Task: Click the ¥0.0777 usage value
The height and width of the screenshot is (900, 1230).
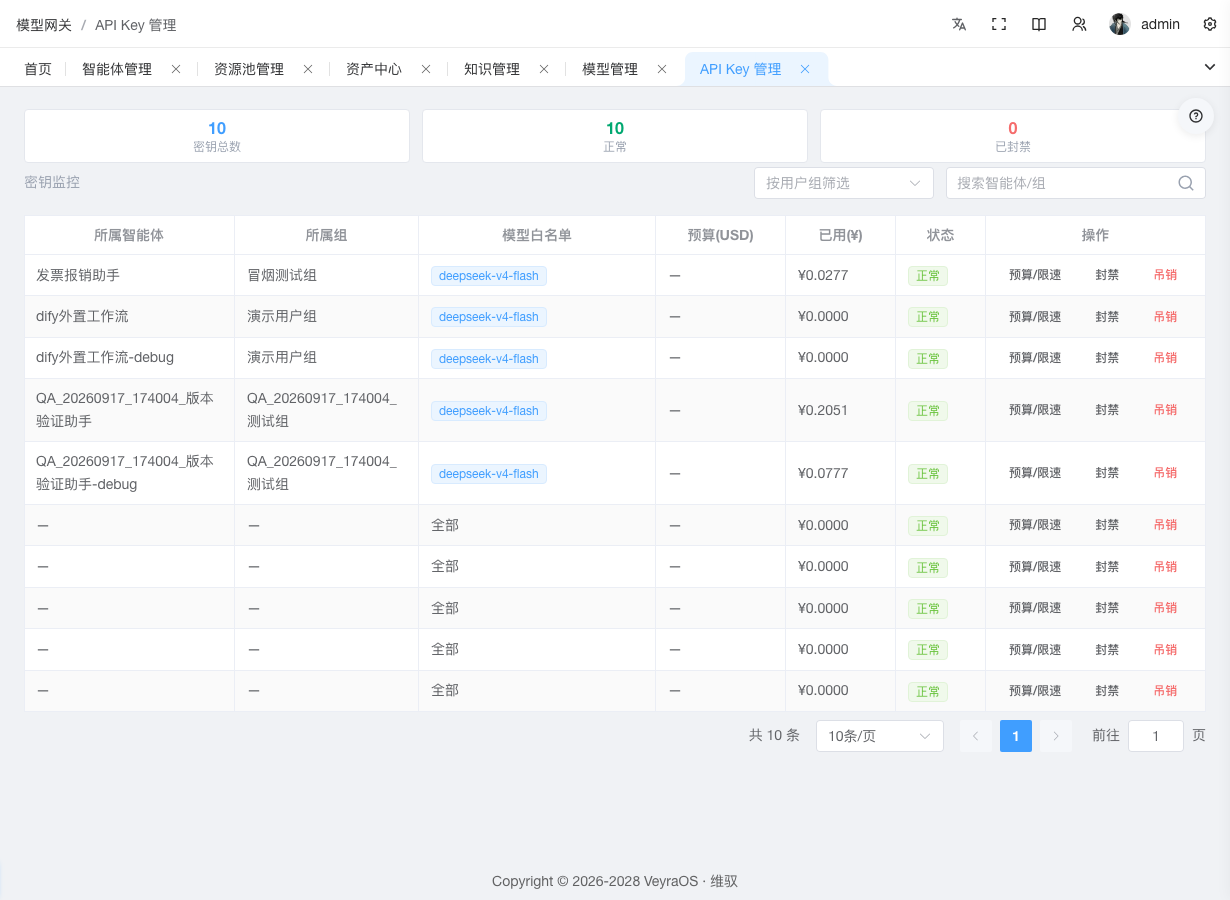Action: pyautogui.click(x=823, y=473)
